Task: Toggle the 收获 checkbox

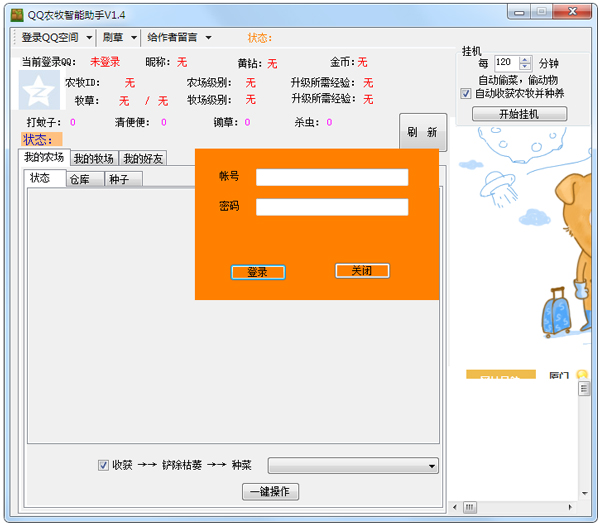Action: coord(104,465)
